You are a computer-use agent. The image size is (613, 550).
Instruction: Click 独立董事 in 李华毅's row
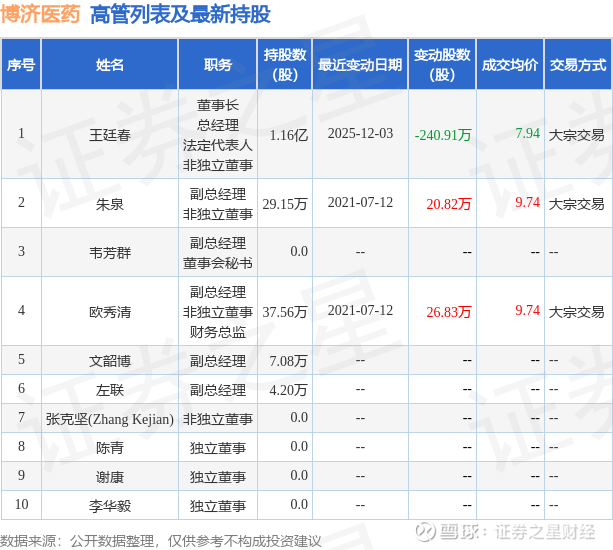pyautogui.click(x=218, y=506)
